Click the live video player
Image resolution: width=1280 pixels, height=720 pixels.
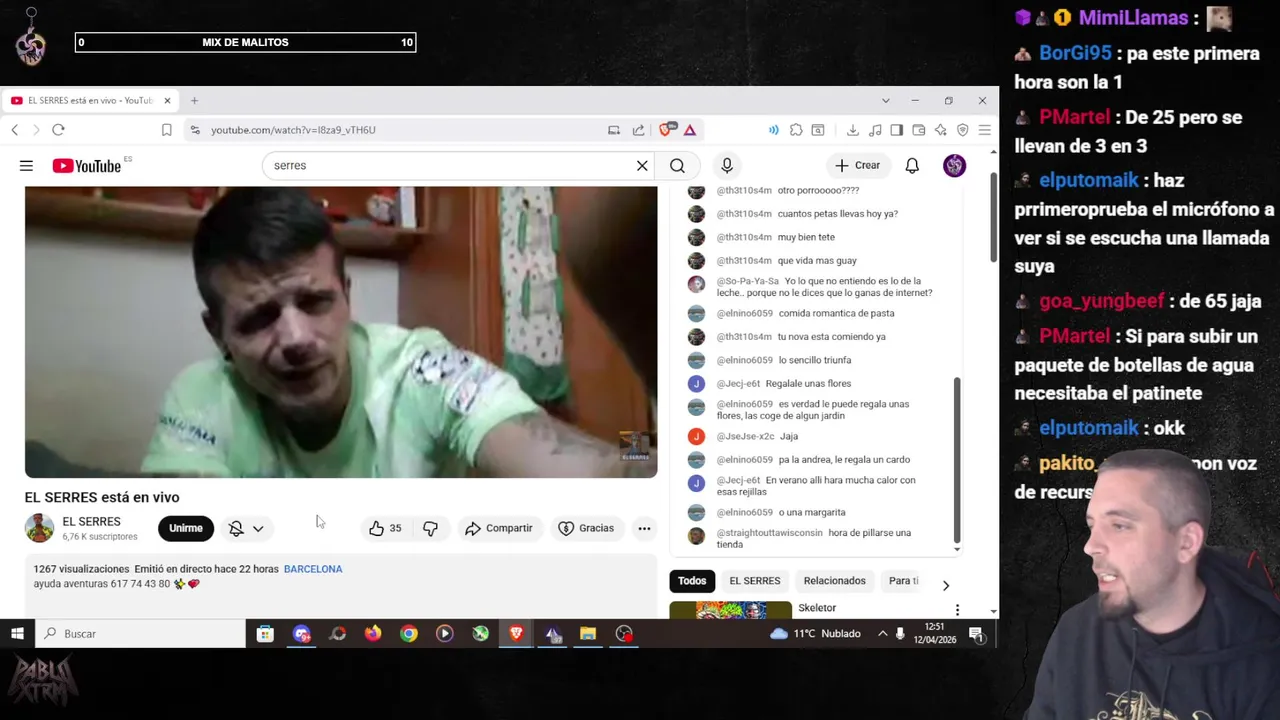[x=341, y=332]
